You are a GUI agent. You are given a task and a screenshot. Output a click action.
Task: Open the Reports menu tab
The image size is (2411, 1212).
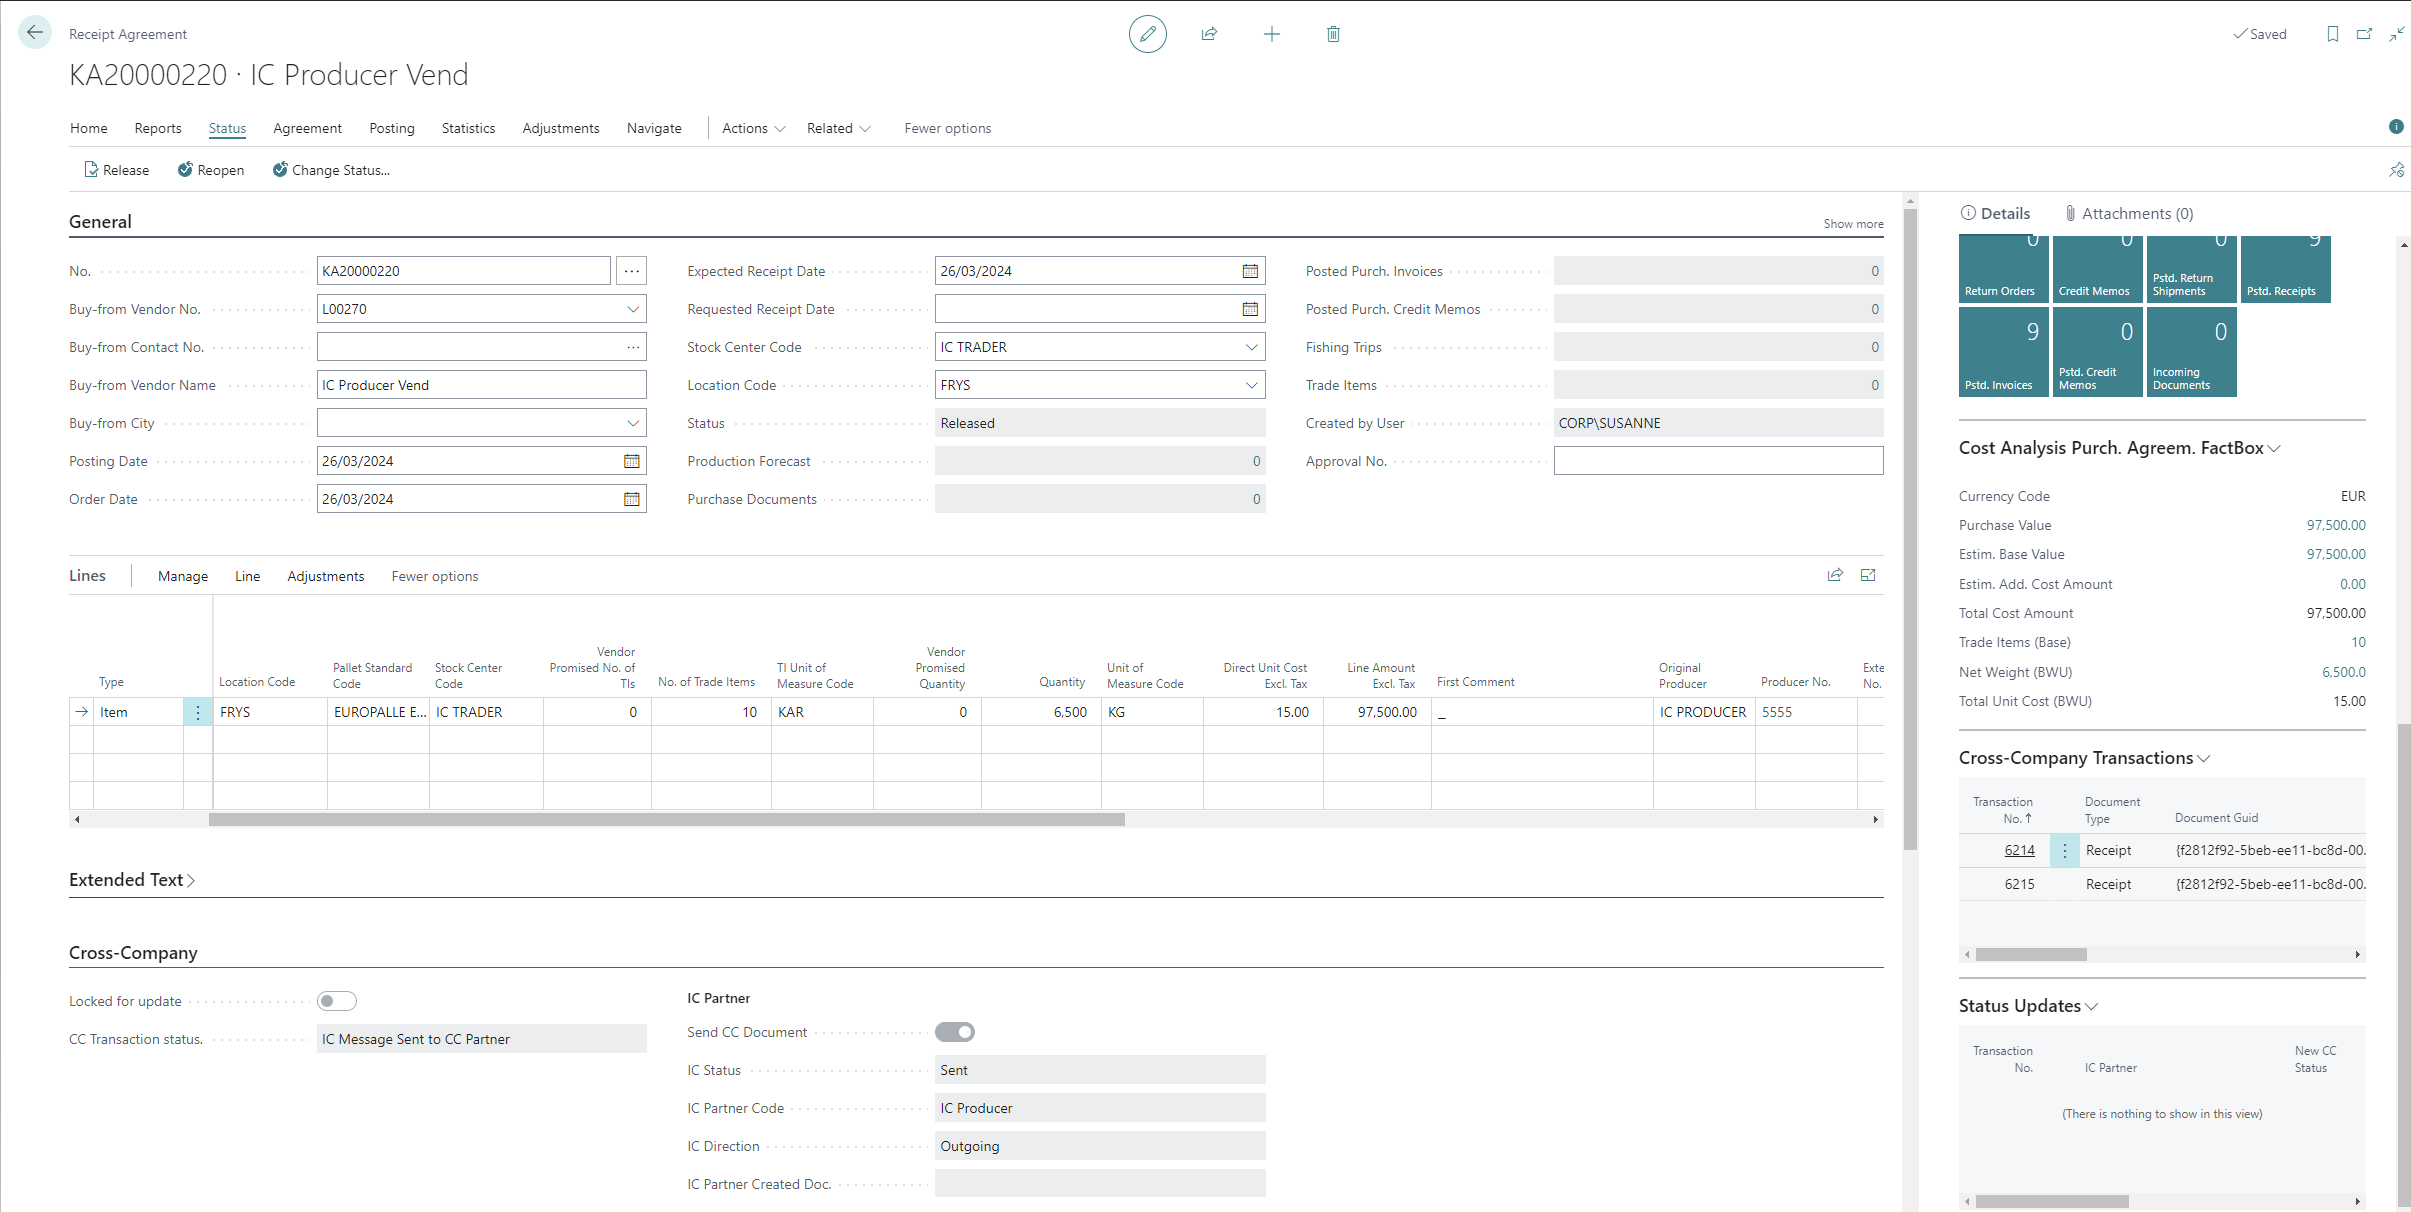coord(158,128)
